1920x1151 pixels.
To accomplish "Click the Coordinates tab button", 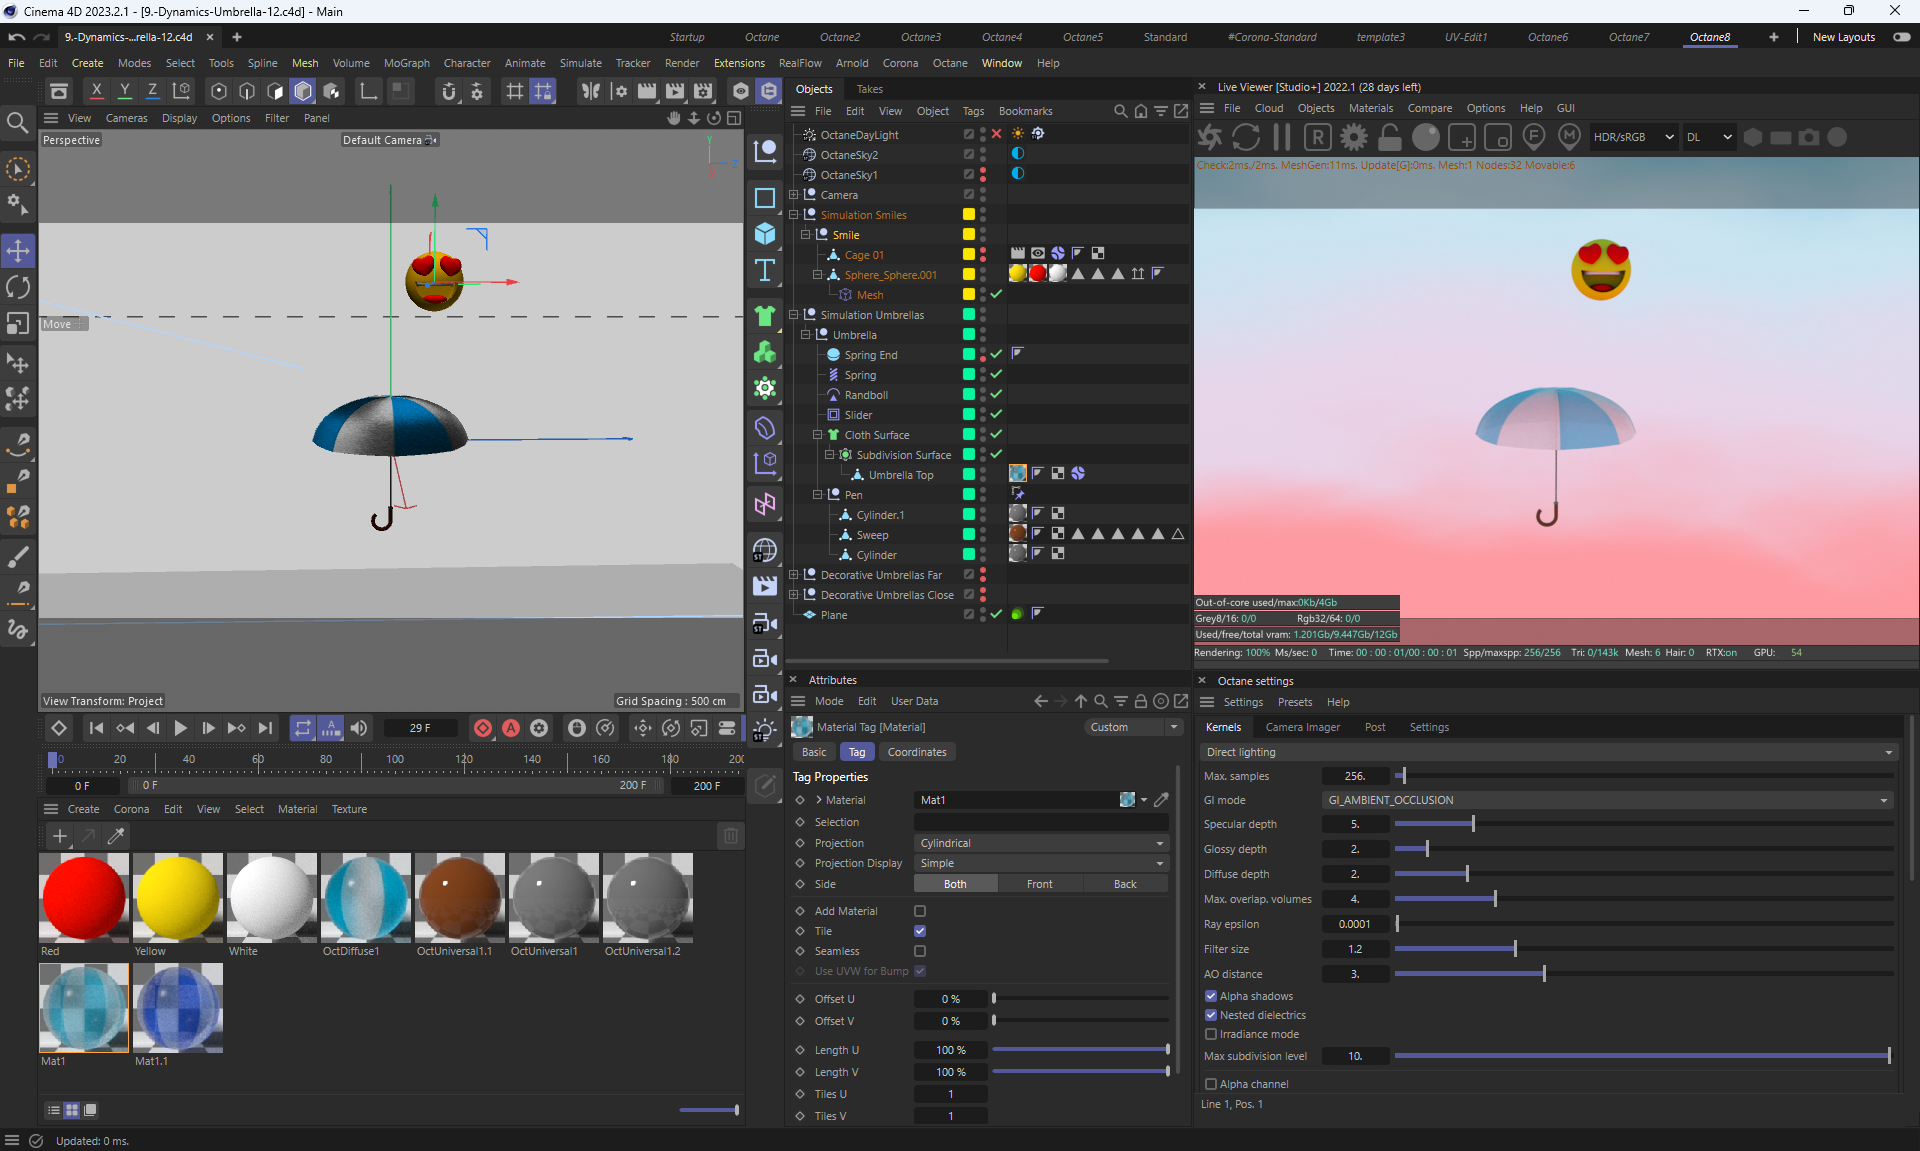I will tap(916, 752).
